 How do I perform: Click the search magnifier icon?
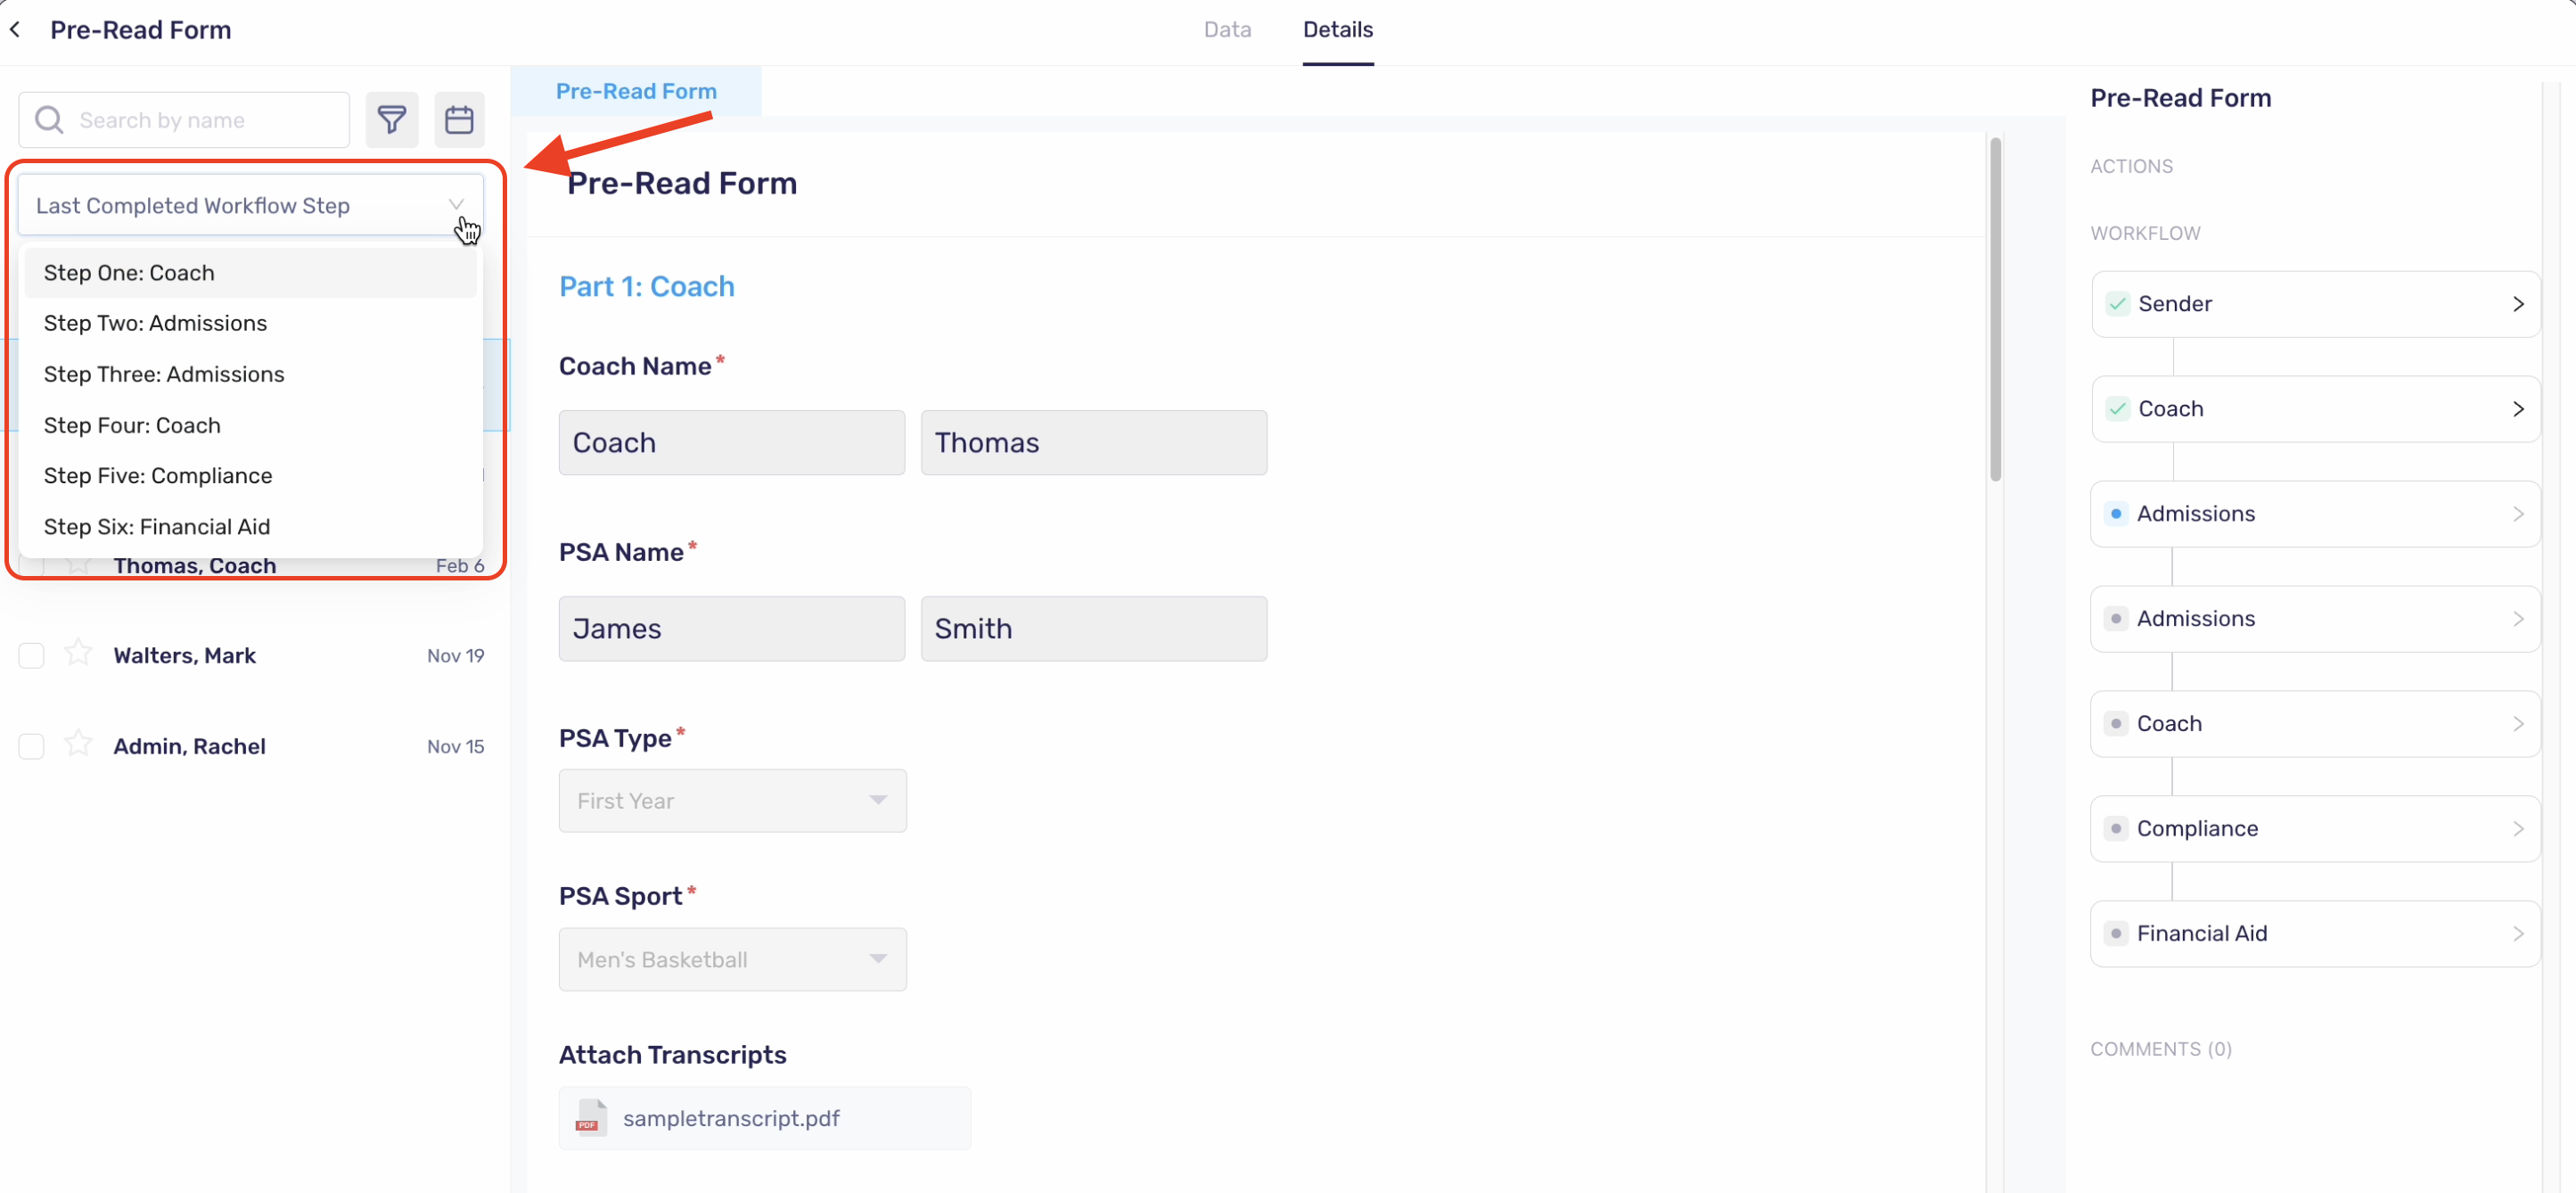[49, 120]
